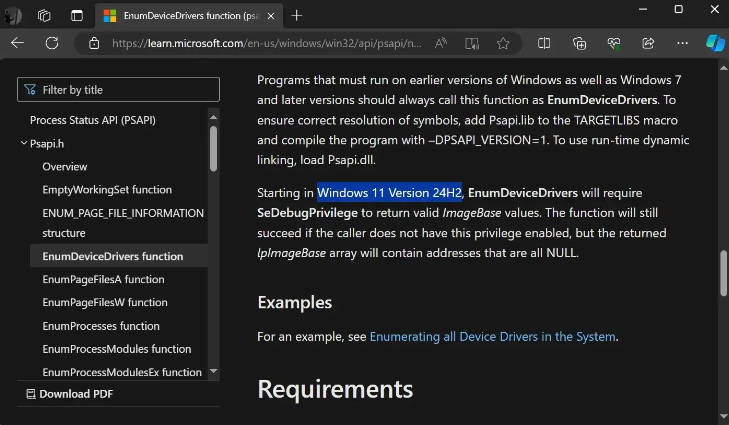
Task: Maximize the browser window
Action: point(679,9)
